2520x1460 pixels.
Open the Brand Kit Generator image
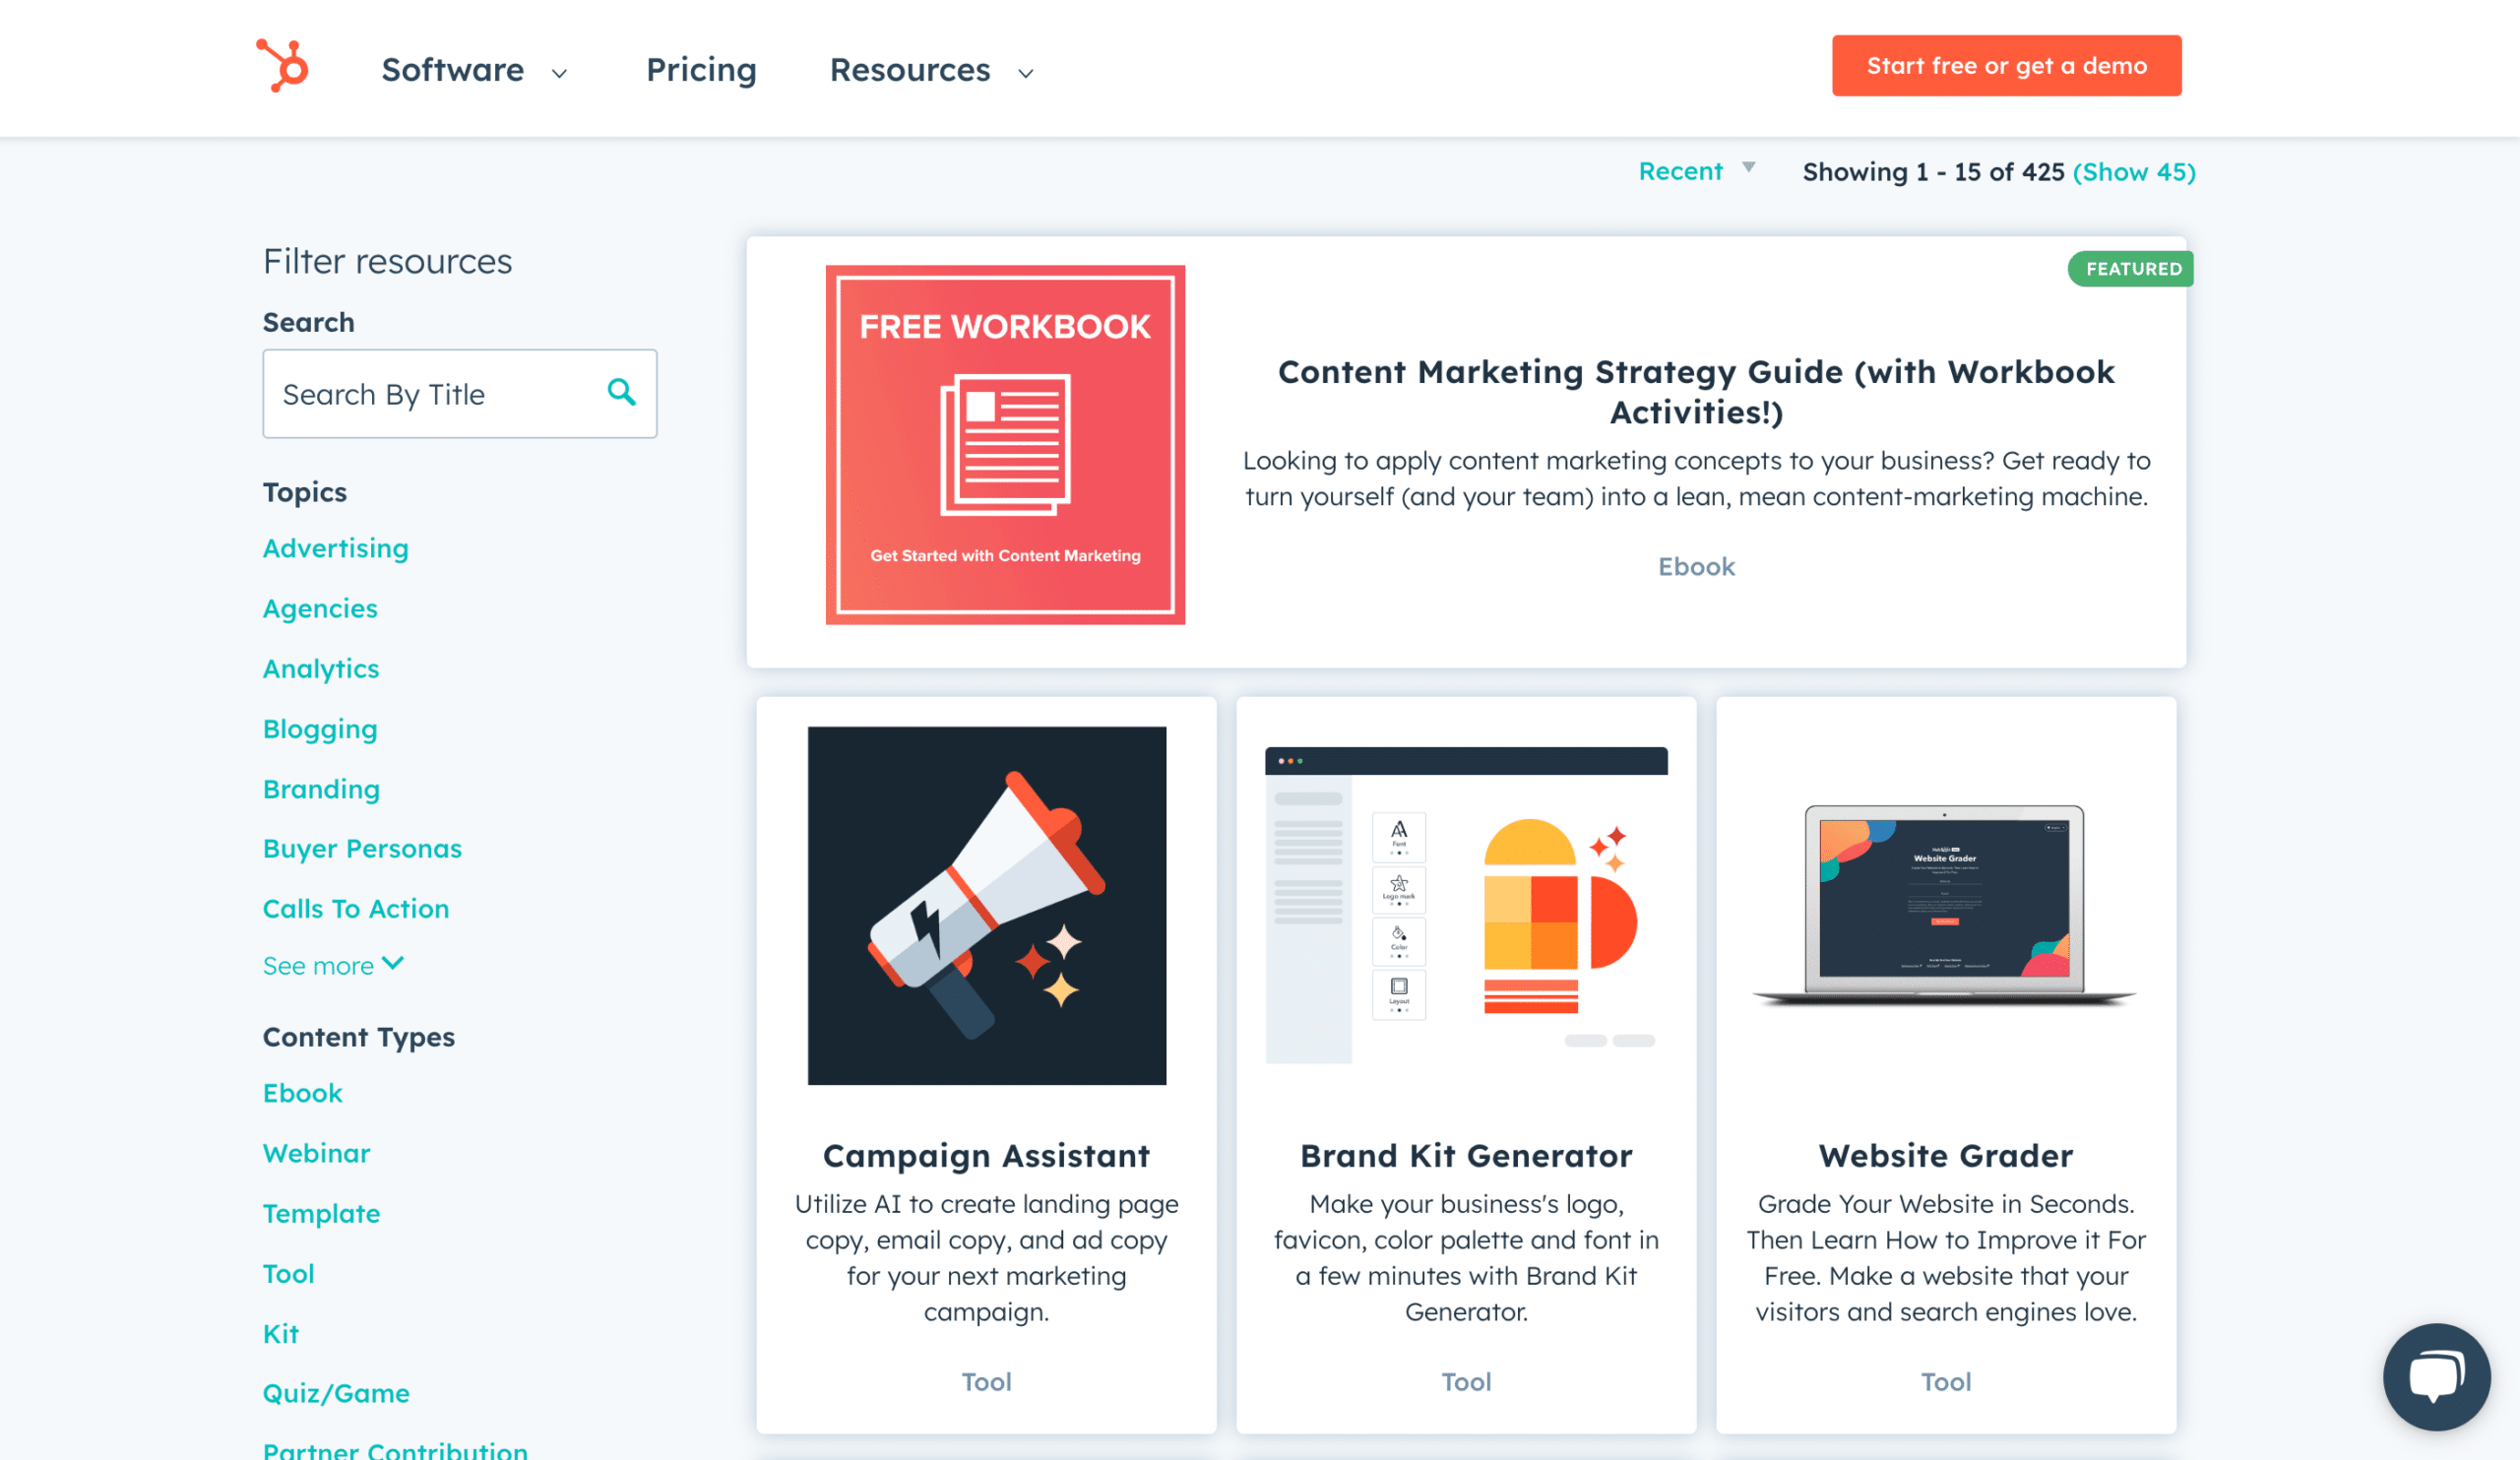click(1466, 905)
